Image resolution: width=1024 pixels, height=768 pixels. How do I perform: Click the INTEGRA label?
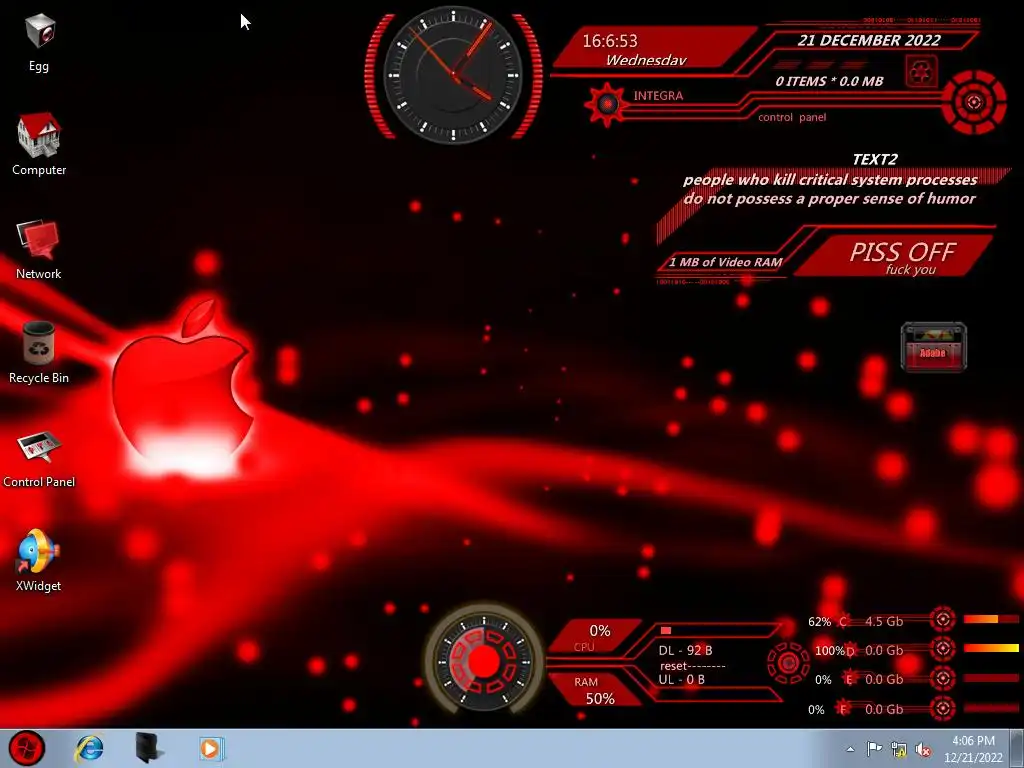[x=658, y=96]
